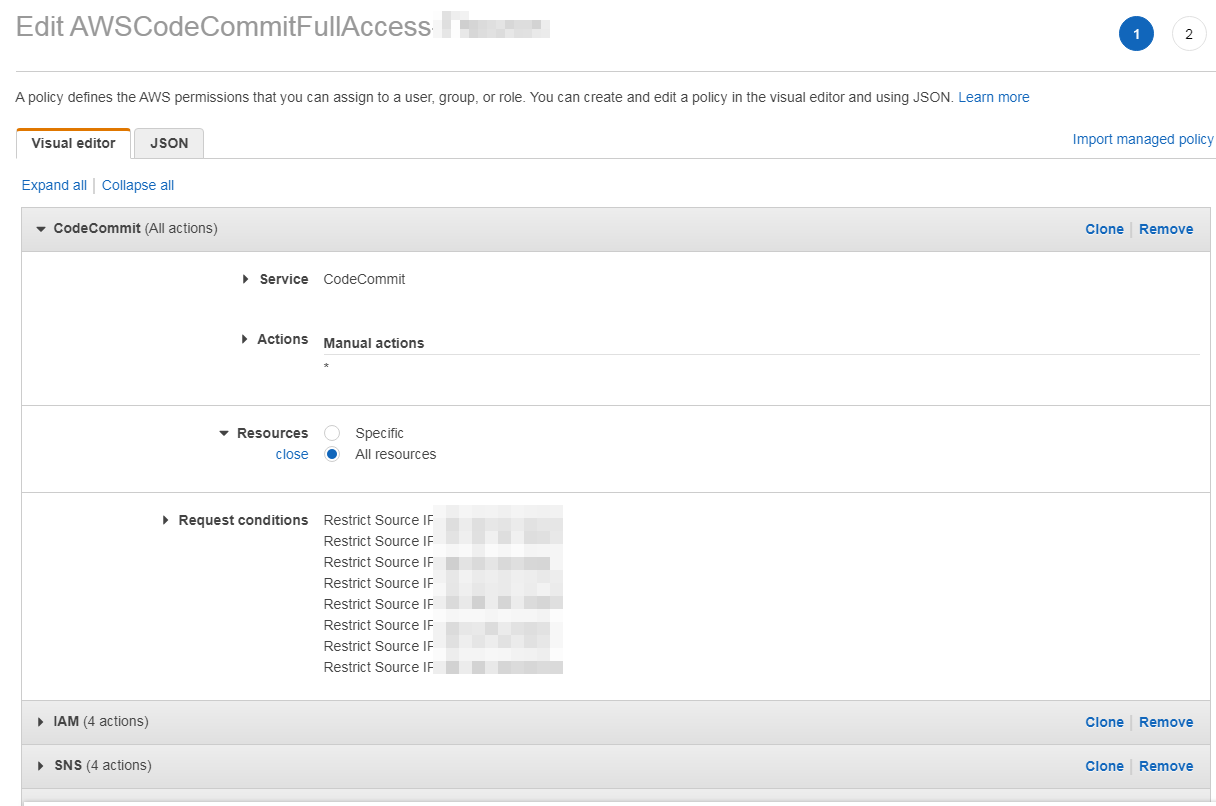1216x806 pixels.
Task: Clone the SNS statement
Action: 1104,766
